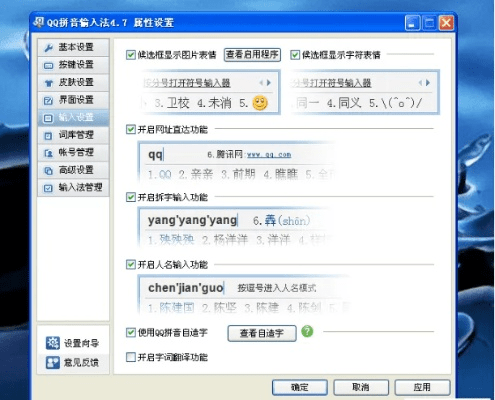Click the user icon beside 帐号管理

tap(49, 153)
